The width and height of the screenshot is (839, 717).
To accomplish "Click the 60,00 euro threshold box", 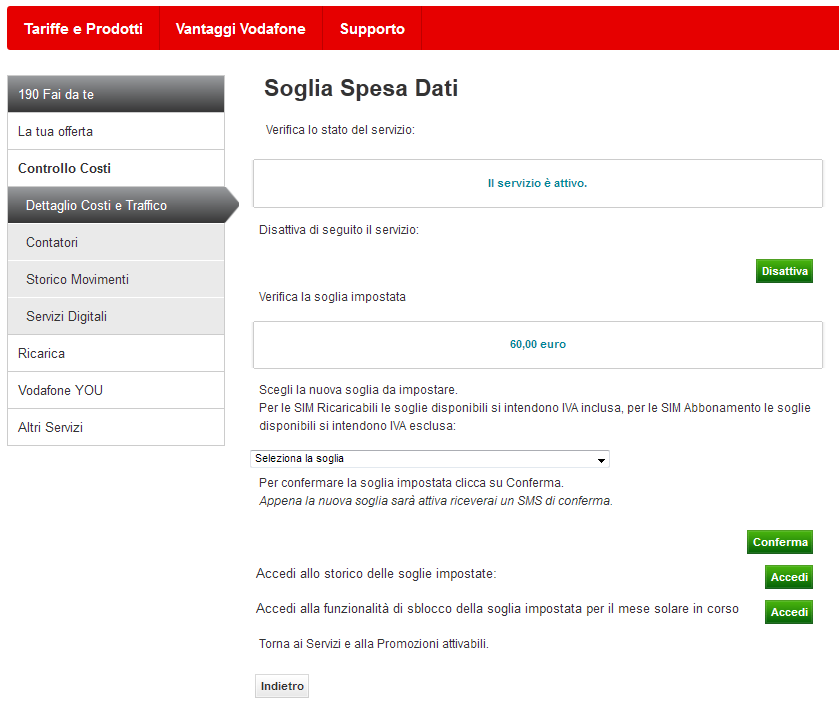I will 538,344.
